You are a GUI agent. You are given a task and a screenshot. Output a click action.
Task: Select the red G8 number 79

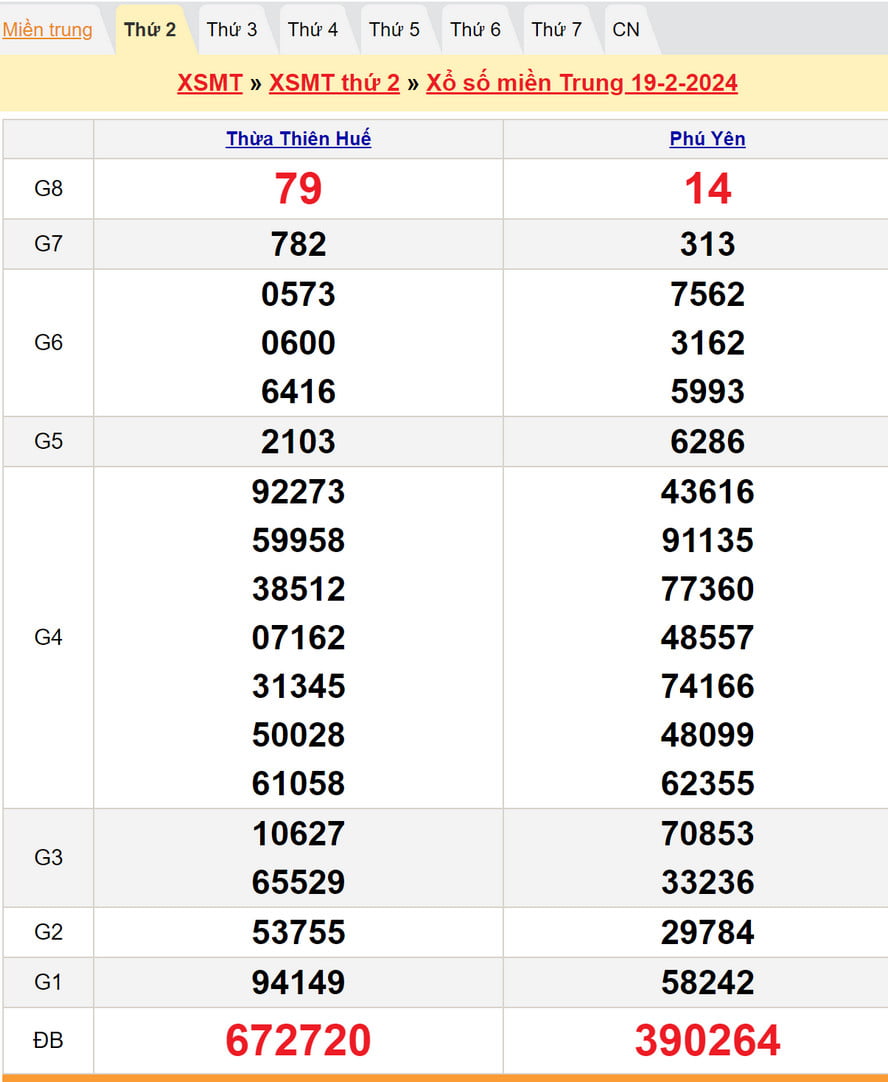[298, 189]
